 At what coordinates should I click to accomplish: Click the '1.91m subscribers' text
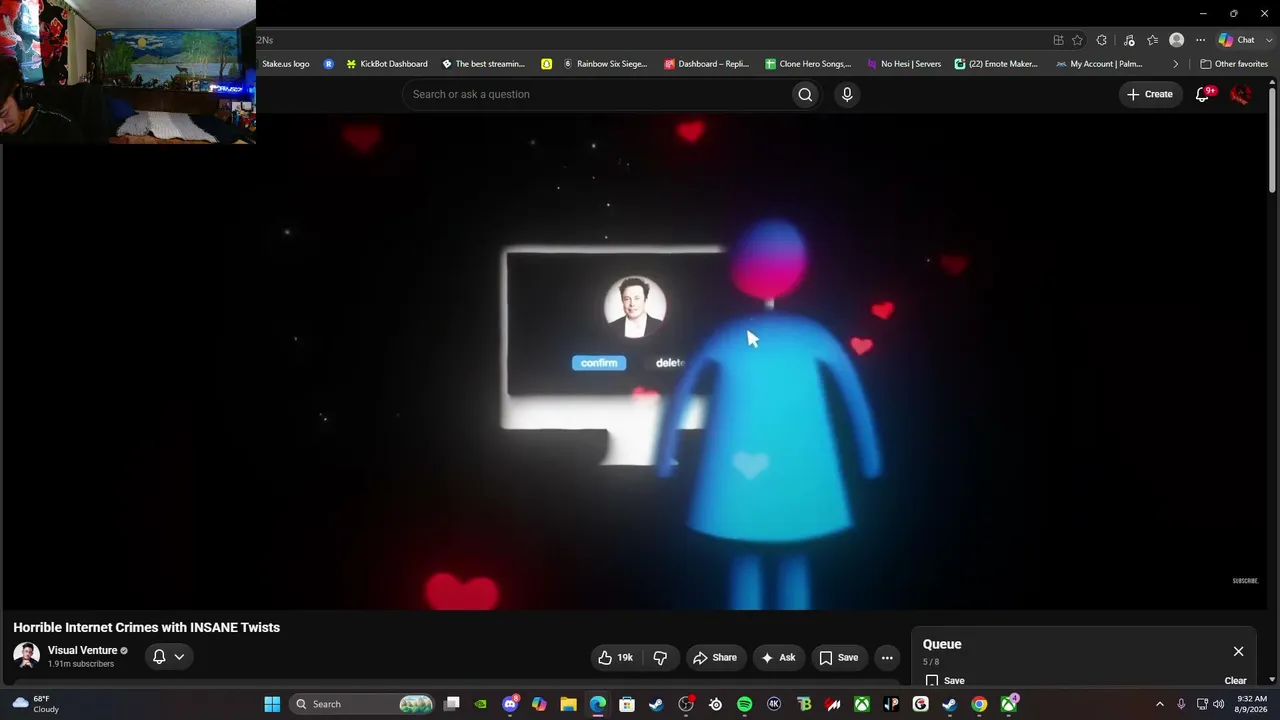pos(80,664)
